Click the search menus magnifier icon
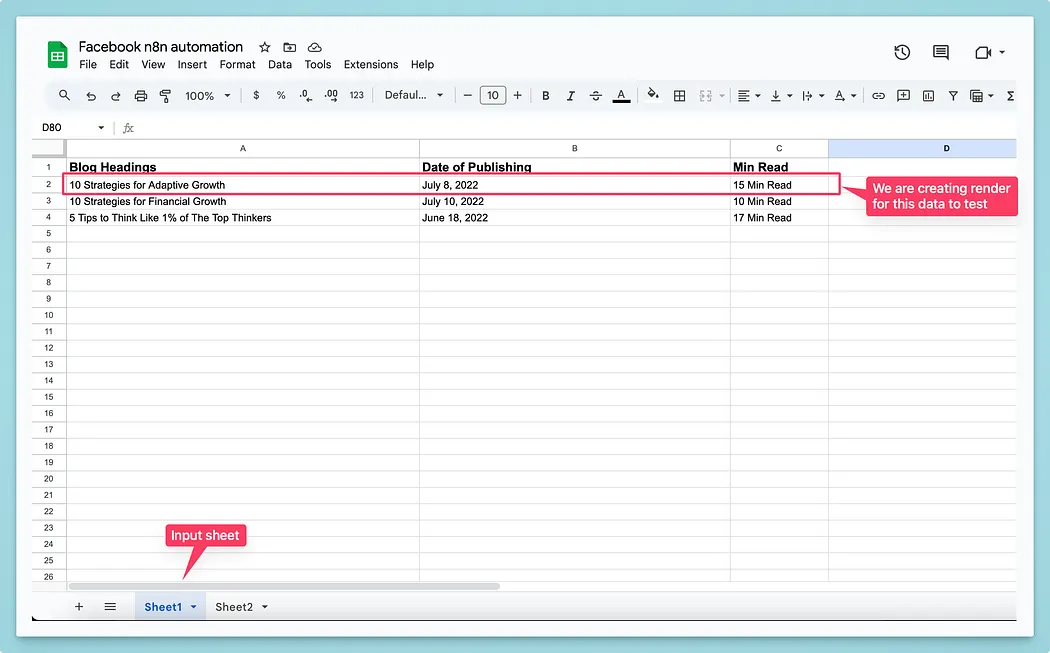The height and width of the screenshot is (653, 1050). tap(64, 96)
